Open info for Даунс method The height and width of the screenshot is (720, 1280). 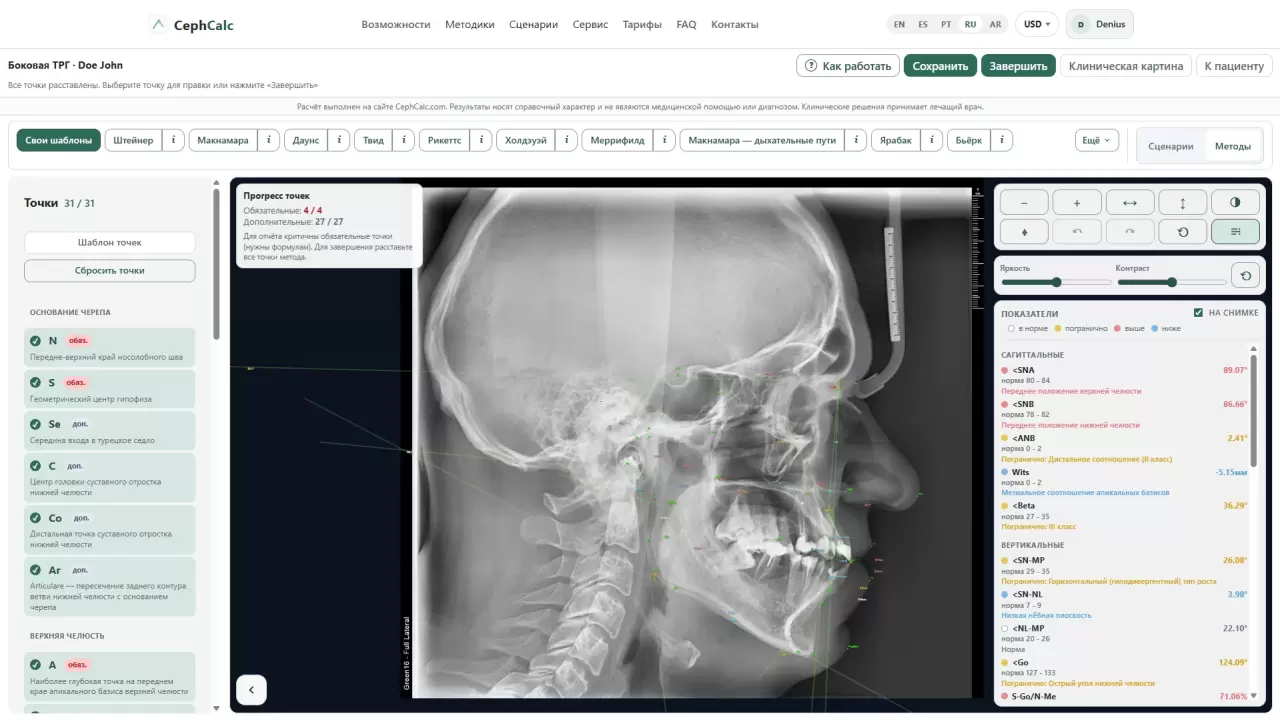pos(338,140)
